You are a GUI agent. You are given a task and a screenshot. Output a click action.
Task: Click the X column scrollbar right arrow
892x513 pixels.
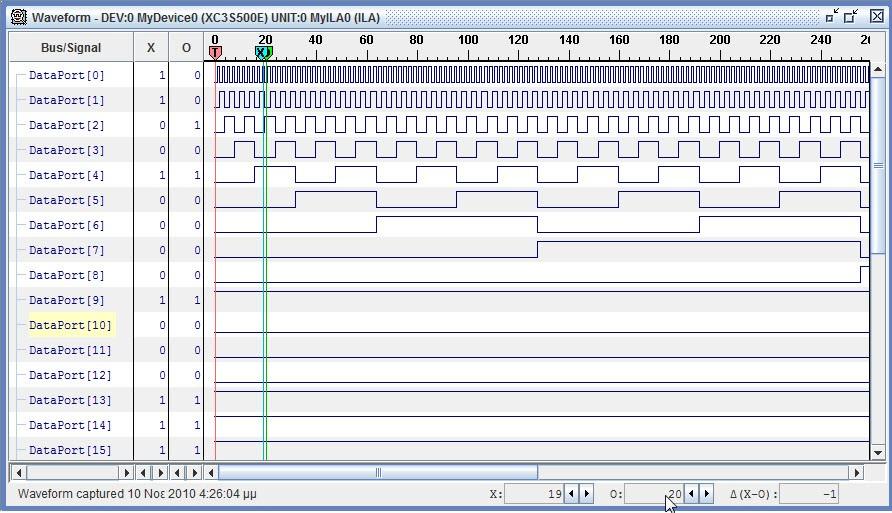click(x=160, y=473)
